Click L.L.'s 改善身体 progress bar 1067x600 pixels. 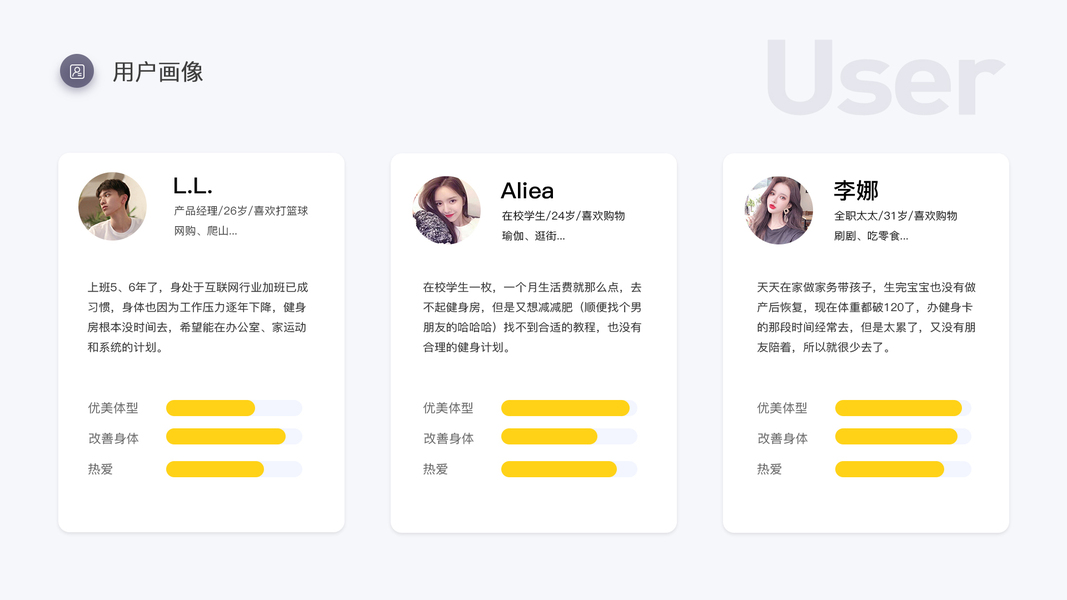234,437
